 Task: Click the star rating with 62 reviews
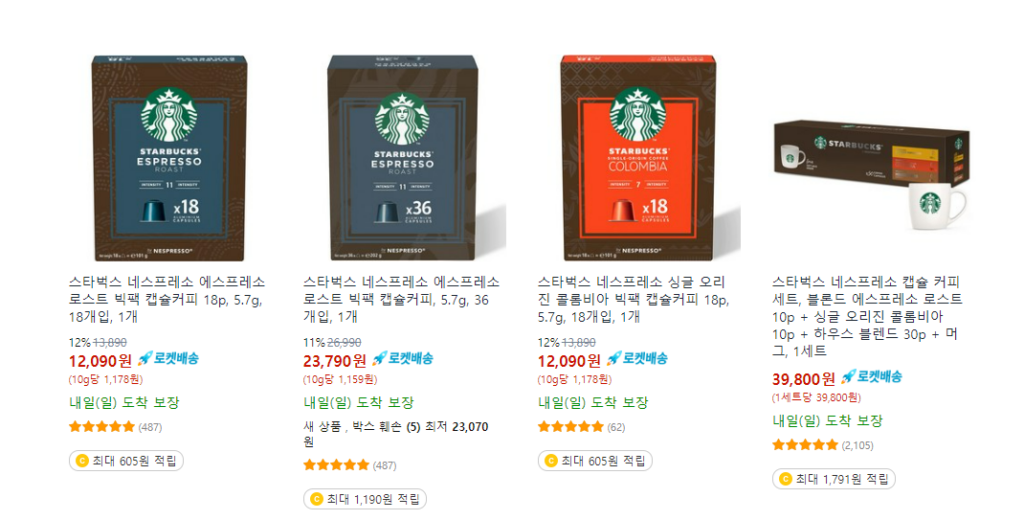click(x=570, y=427)
